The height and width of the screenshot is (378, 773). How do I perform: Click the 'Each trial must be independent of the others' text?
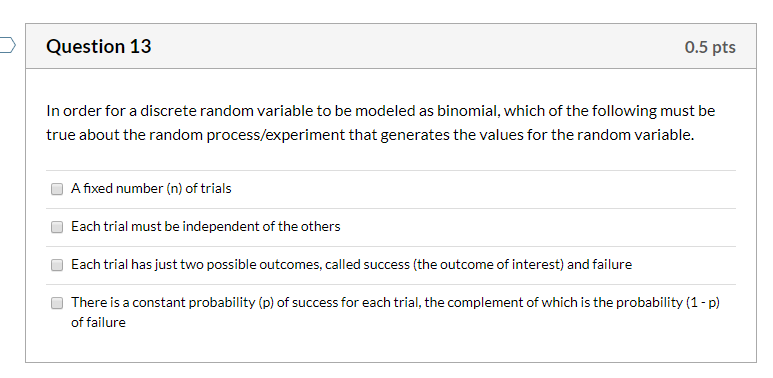[x=206, y=227]
